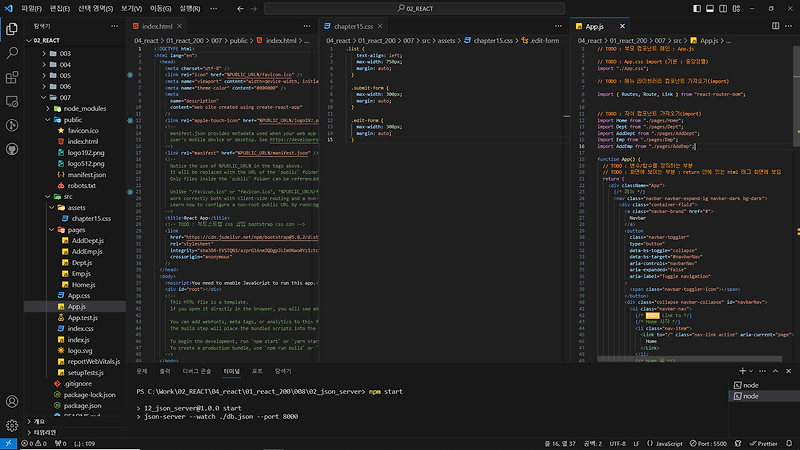This screenshot has width=800, height=450.
Task: Open the 보기(V) menu
Action: coord(132,8)
